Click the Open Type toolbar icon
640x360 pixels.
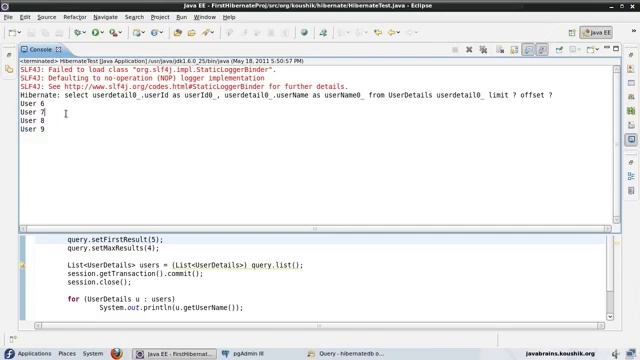pyautogui.click(x=178, y=33)
